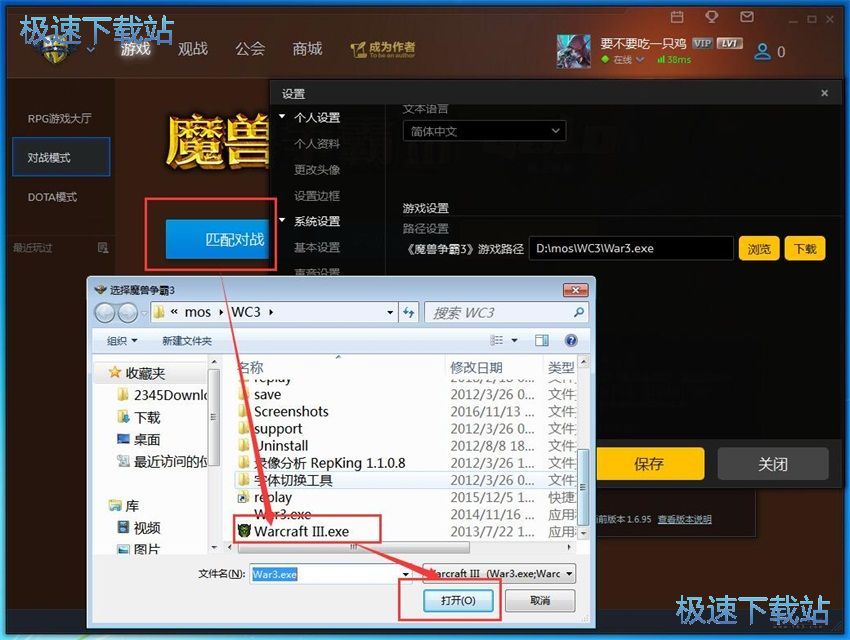850x640 pixels.
Task: Switch to the 游戏 tab
Action: (x=136, y=49)
